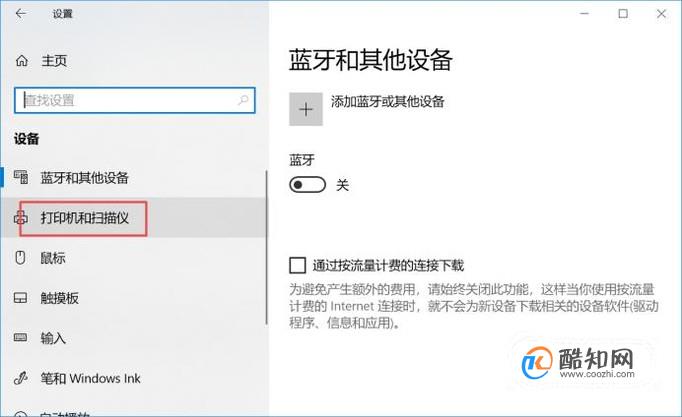Click the 查找设置 search field

(135, 100)
